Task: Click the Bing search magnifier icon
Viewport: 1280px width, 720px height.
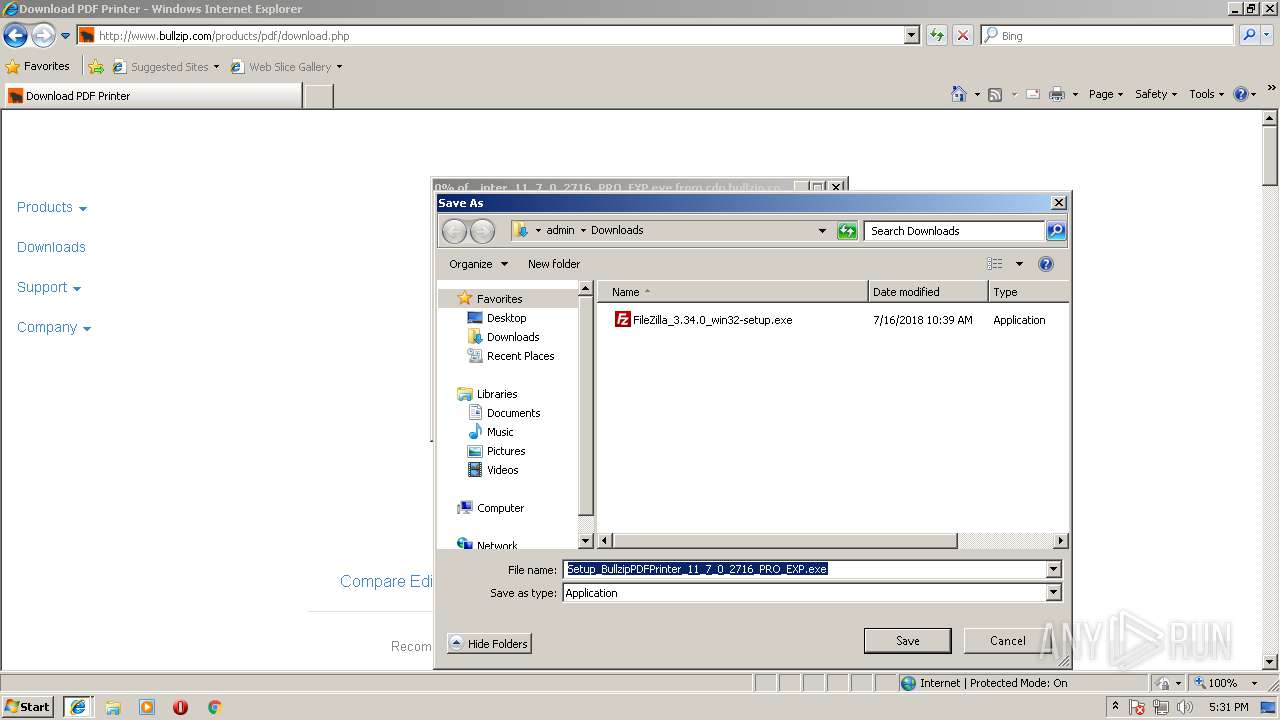Action: pos(1248,35)
